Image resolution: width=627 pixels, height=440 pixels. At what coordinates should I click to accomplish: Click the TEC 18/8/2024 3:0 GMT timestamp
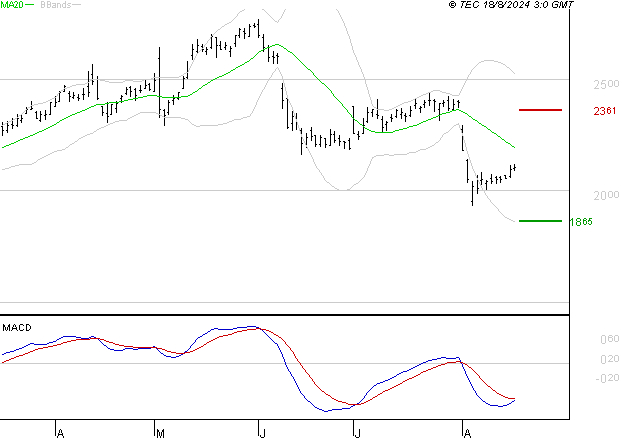[511, 4]
